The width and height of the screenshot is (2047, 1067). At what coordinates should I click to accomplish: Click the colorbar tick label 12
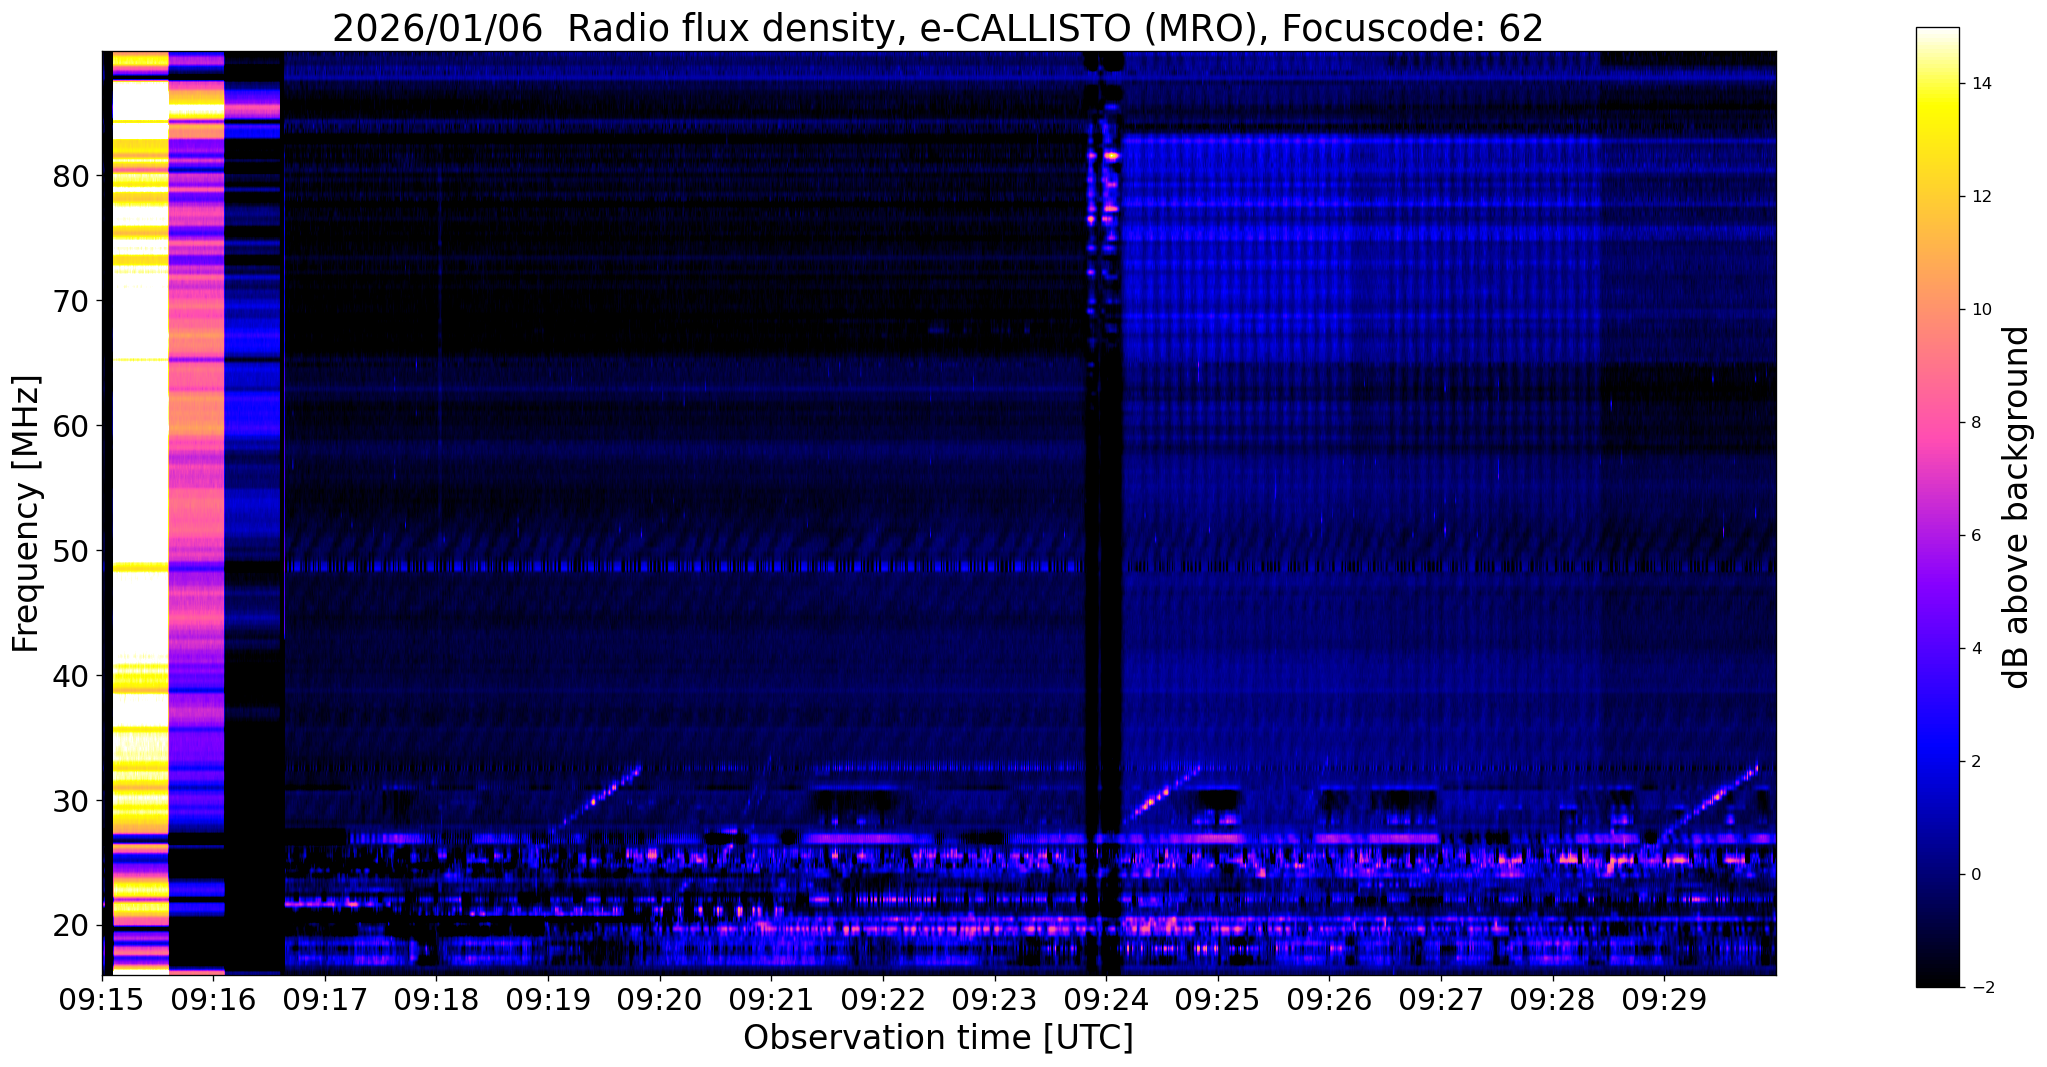[1981, 197]
